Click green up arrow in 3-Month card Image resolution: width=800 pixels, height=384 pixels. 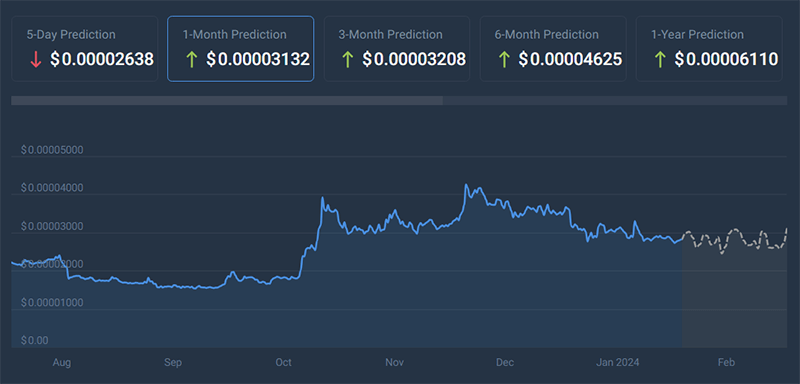pyautogui.click(x=347, y=60)
